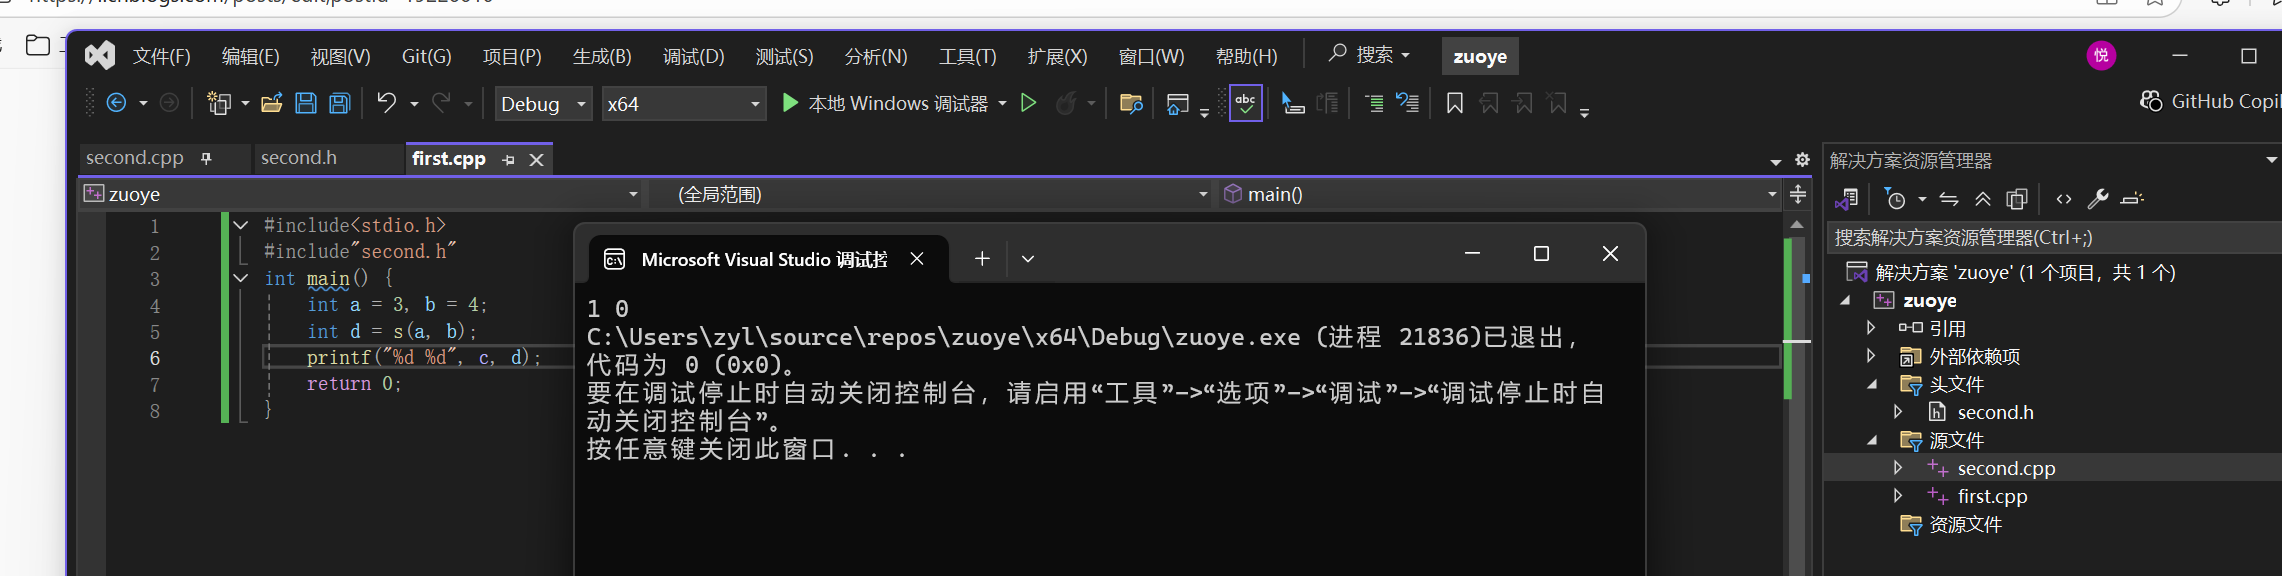The height and width of the screenshot is (576, 2282).
Task: Collapse the zuoye project node
Action: tap(1845, 300)
